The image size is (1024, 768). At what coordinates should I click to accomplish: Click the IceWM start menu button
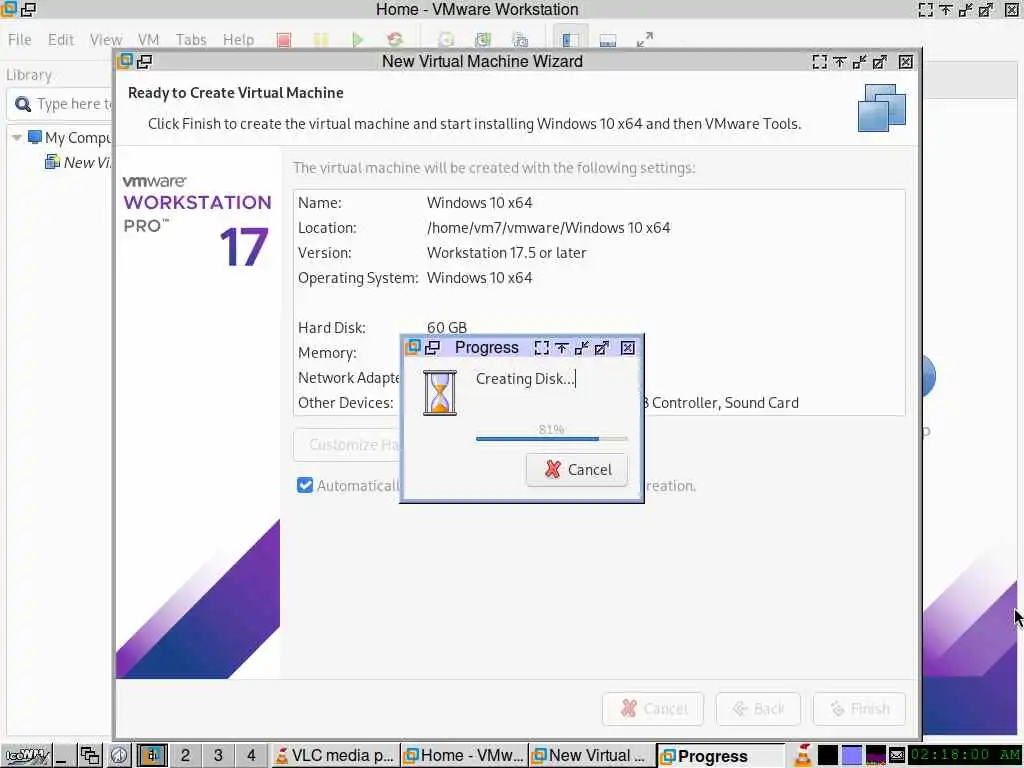[27, 756]
